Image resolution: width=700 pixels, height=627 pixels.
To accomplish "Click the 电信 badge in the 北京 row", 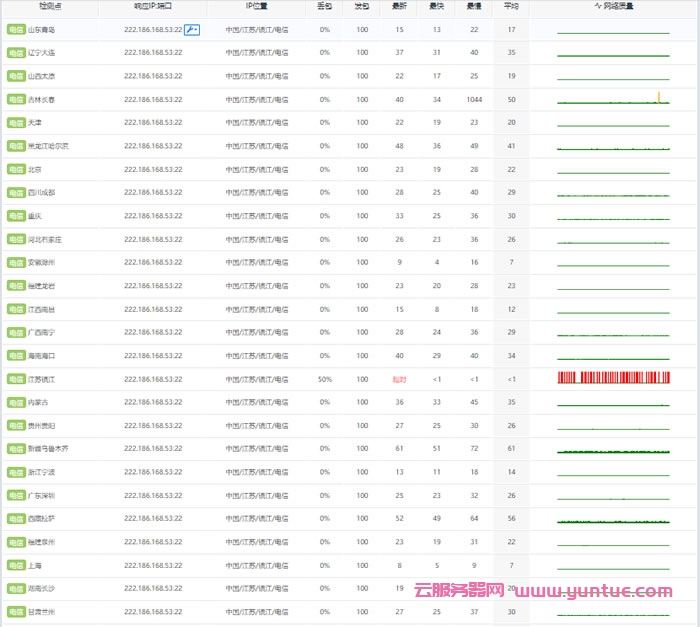I will (x=16, y=170).
